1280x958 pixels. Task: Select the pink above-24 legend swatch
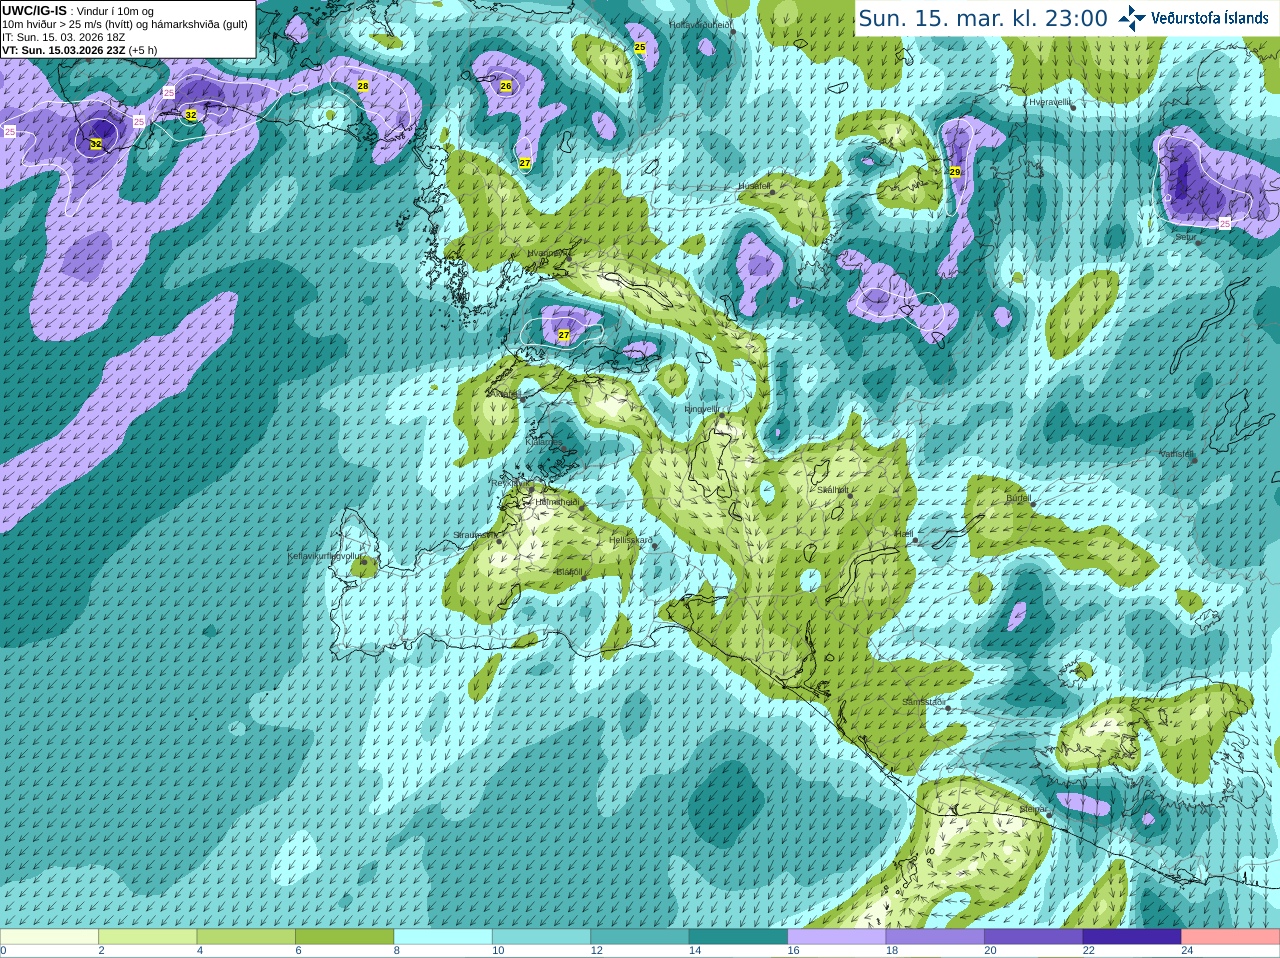[x=1231, y=937]
